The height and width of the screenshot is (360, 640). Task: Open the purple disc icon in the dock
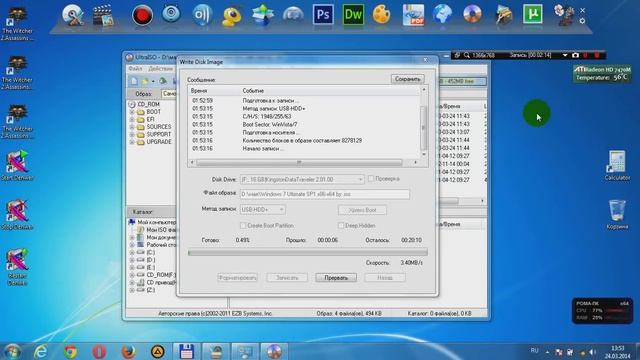coord(473,14)
